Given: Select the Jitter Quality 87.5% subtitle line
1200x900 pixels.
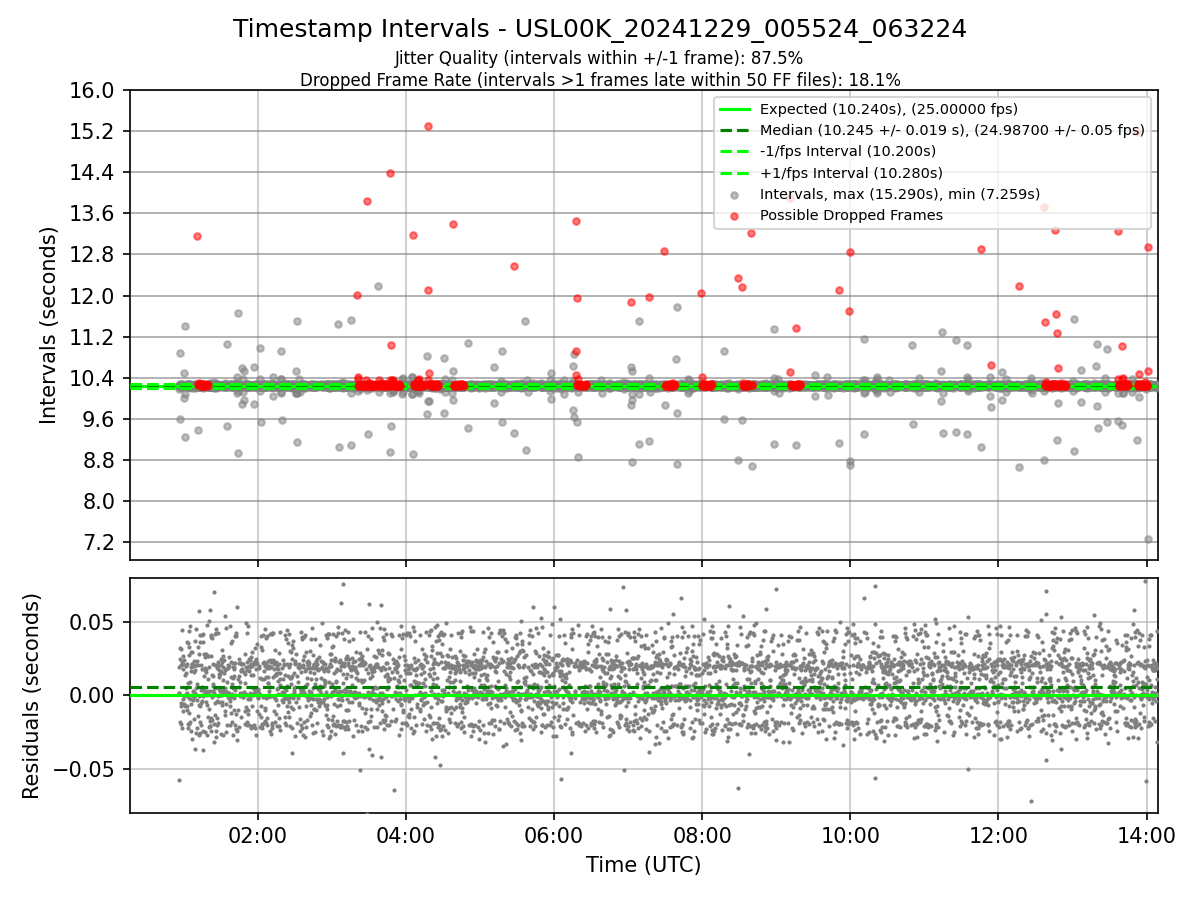Looking at the screenshot, I should (x=599, y=59).
